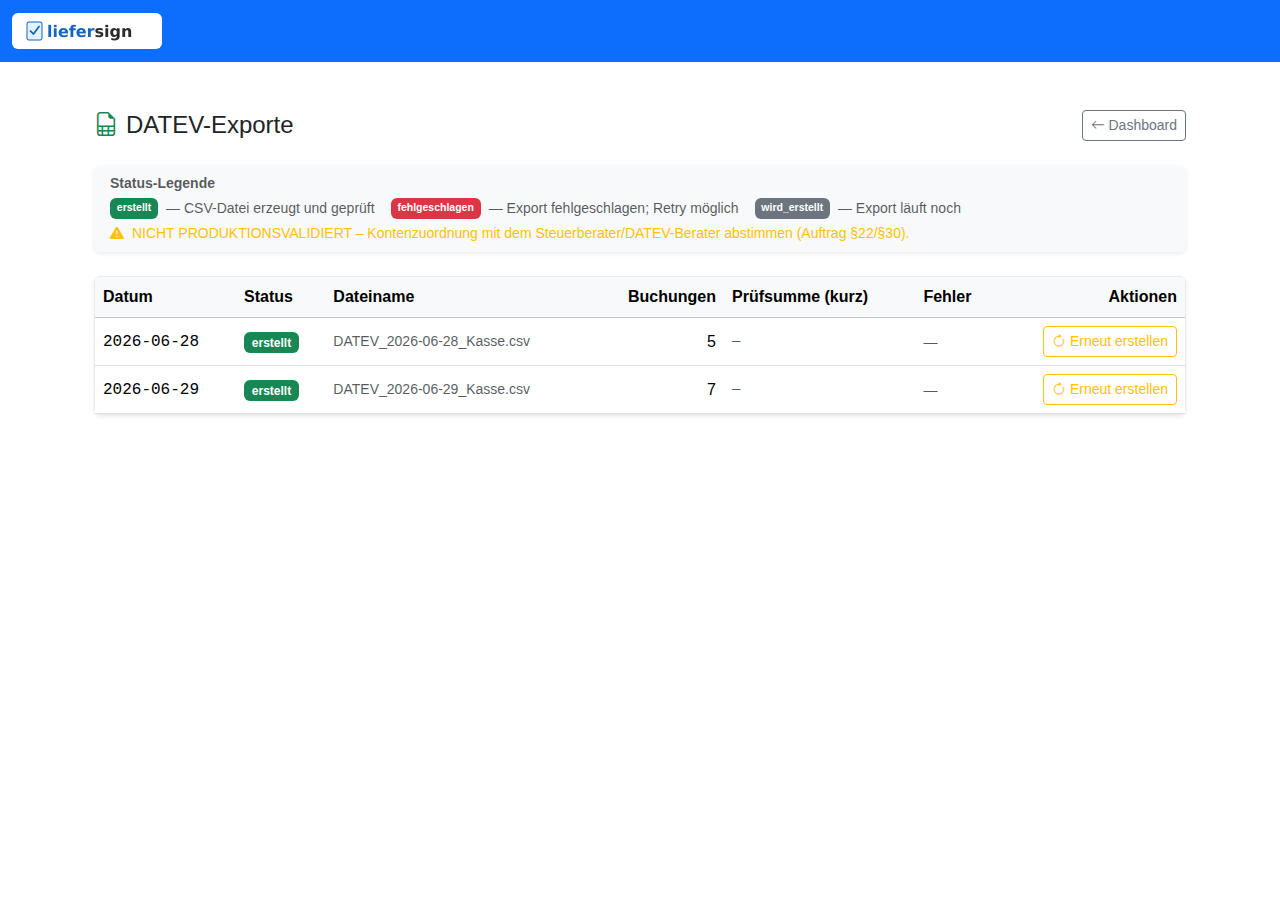
Task: Click the green erstellt legend badge
Action: click(134, 208)
